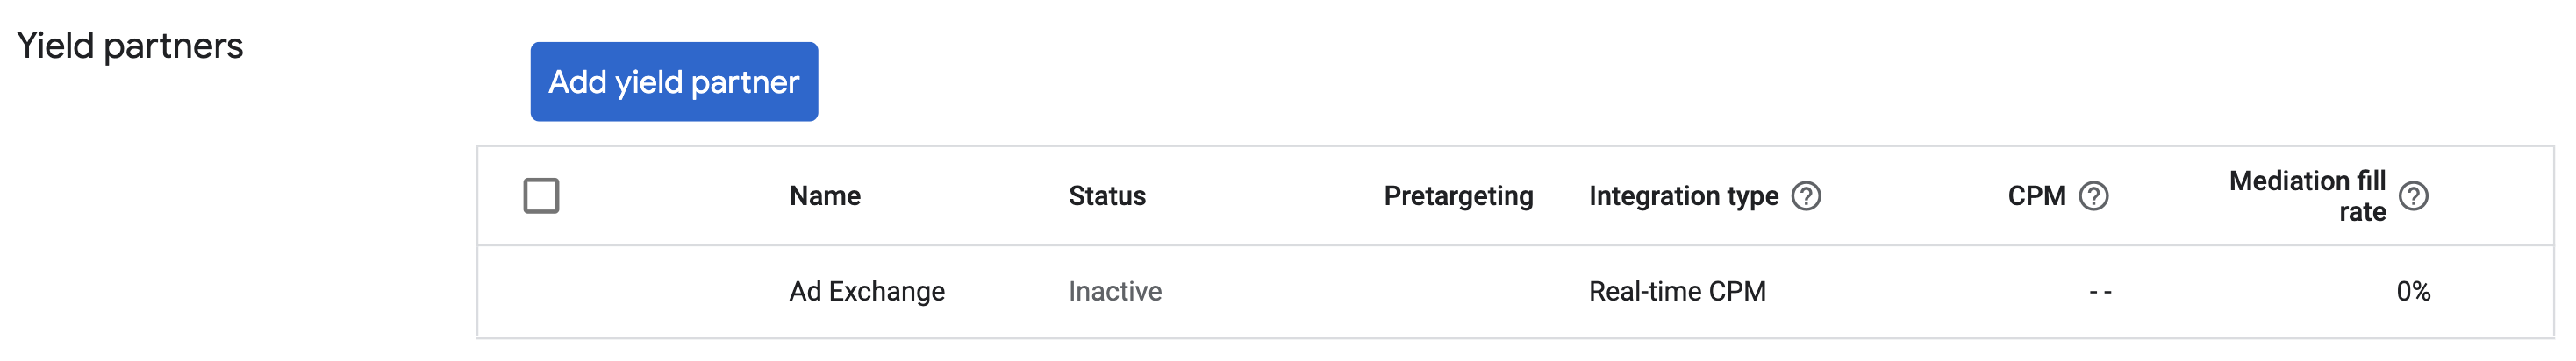The image size is (2576, 361).
Task: Show help for Mediation fill rate
Action: tap(2413, 196)
